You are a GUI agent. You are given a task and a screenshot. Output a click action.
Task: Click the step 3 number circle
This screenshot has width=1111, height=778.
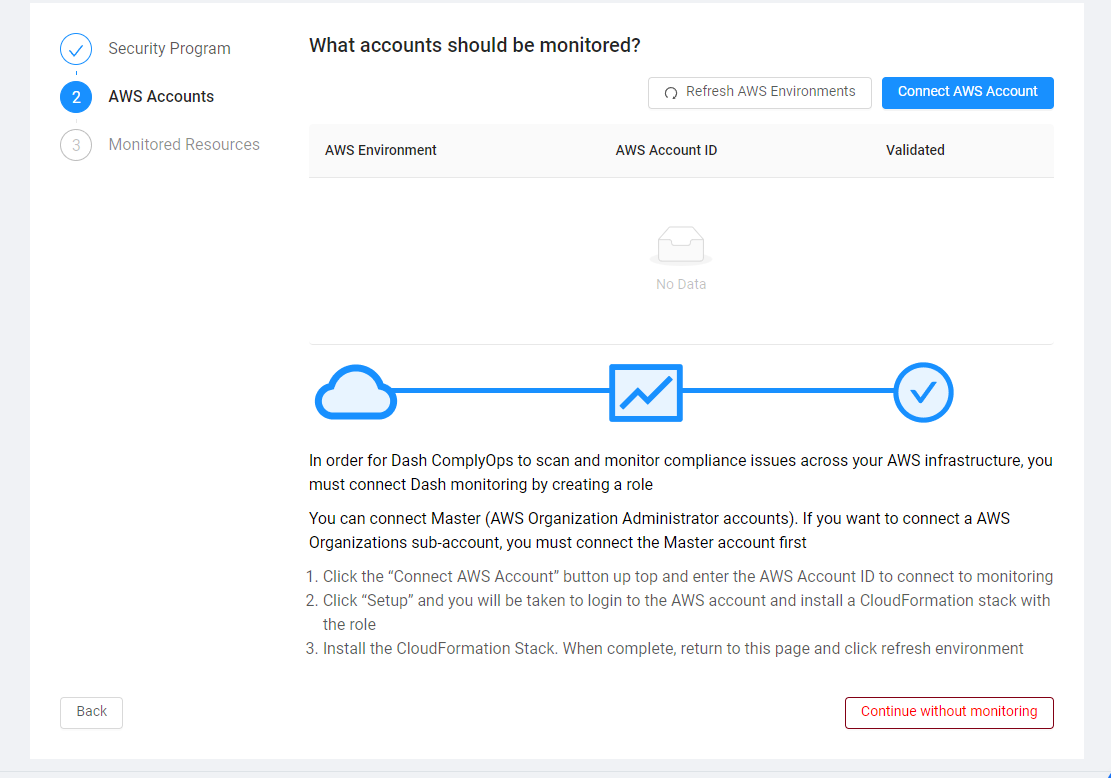point(76,145)
